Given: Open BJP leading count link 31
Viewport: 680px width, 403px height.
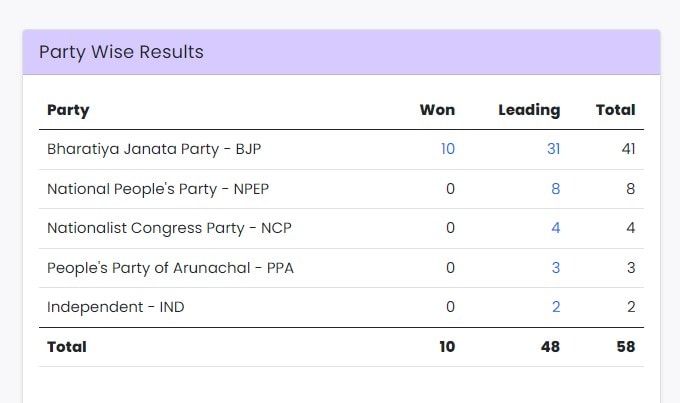Looking at the screenshot, I should (553, 149).
